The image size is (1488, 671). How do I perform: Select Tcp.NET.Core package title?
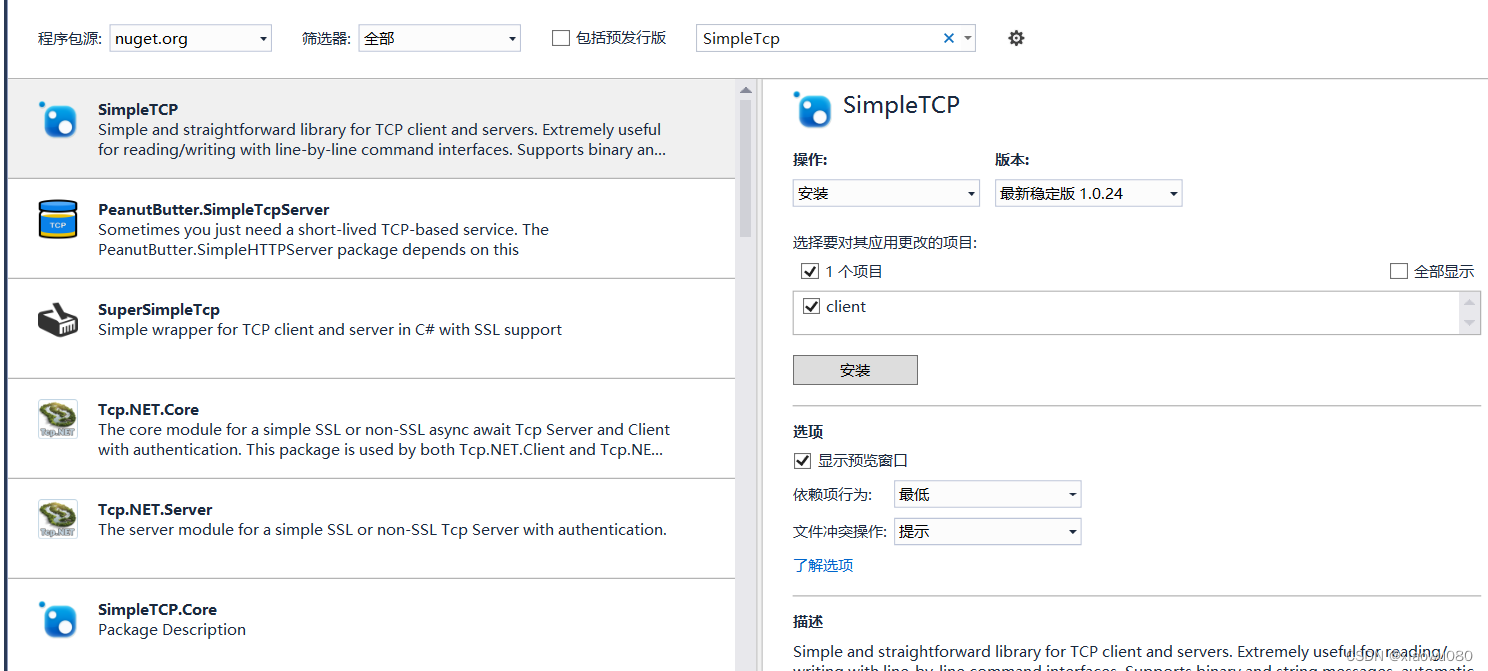click(x=148, y=409)
